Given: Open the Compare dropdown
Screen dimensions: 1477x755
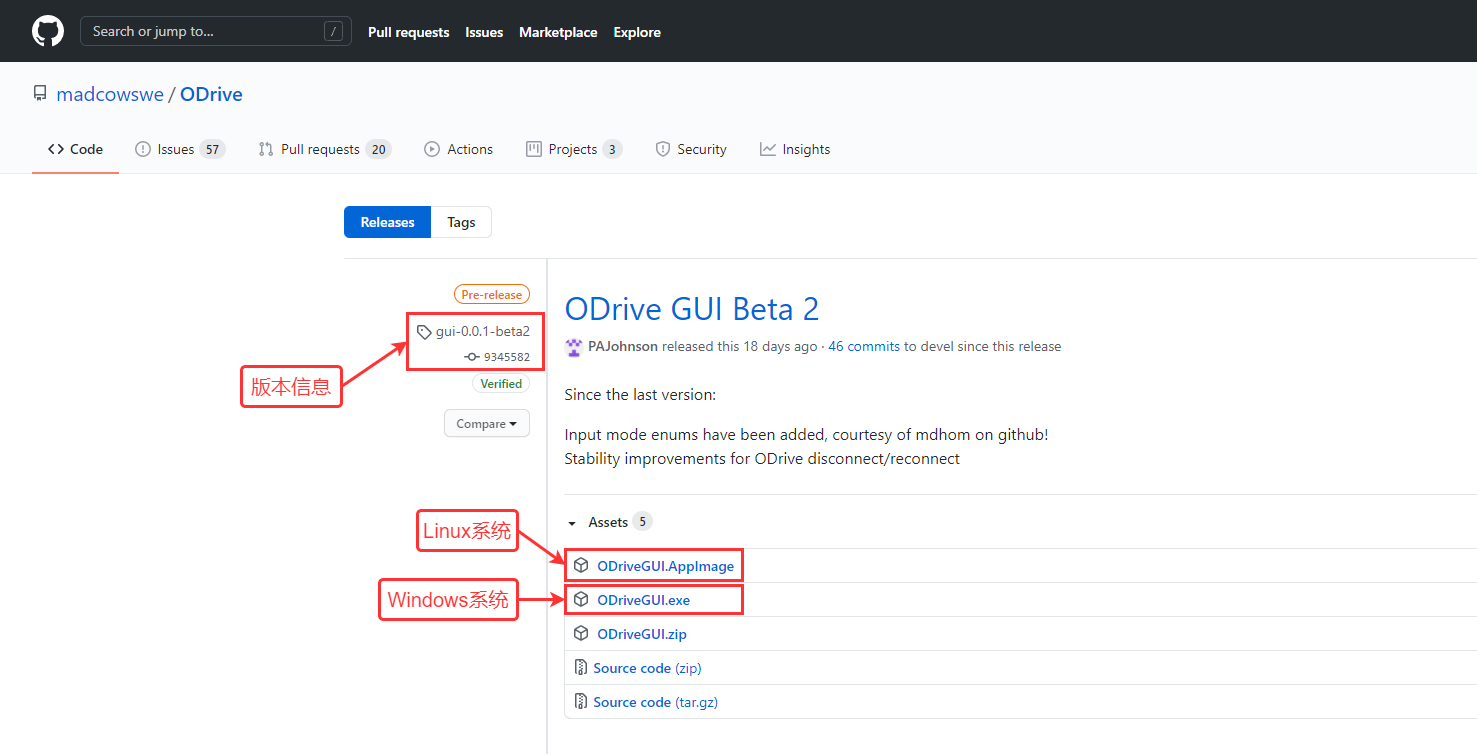Looking at the screenshot, I should 486,423.
